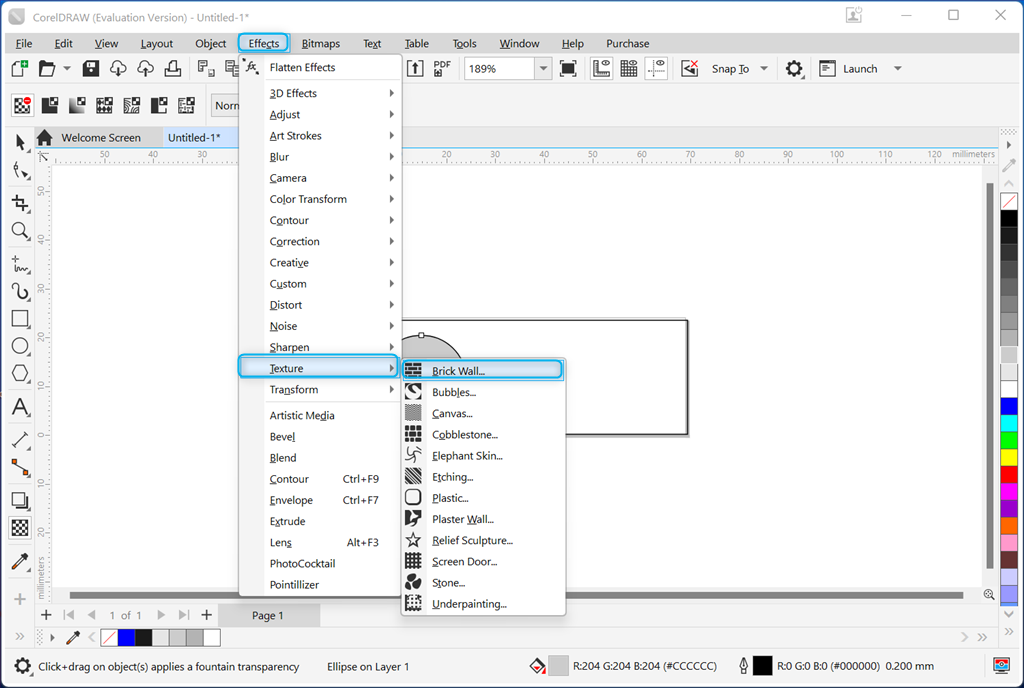The width and height of the screenshot is (1024, 688).
Task: Open the Quick customize plus button
Action: (x=20, y=599)
